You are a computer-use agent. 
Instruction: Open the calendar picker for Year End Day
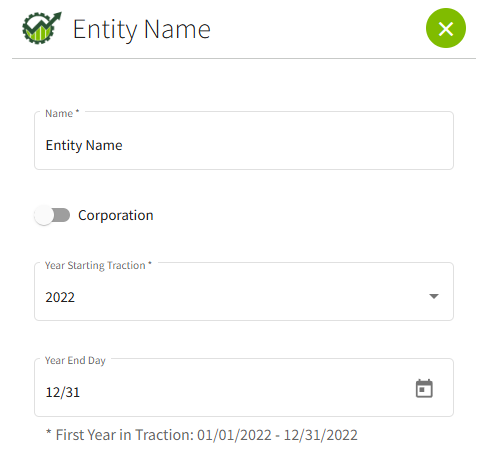(424, 388)
